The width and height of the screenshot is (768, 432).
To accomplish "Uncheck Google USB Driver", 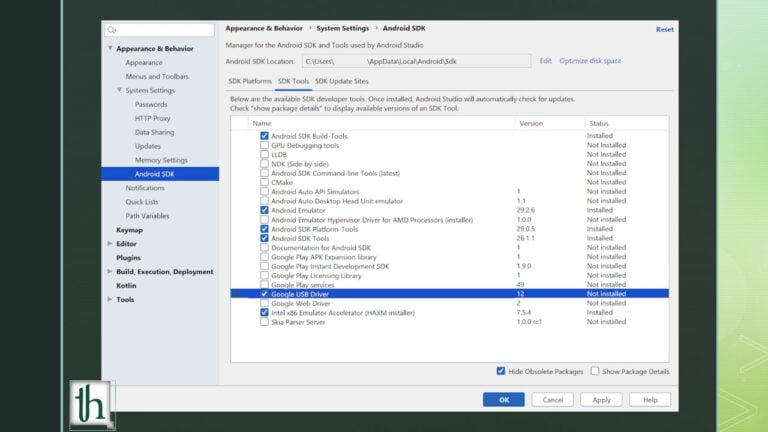I will pos(264,294).
